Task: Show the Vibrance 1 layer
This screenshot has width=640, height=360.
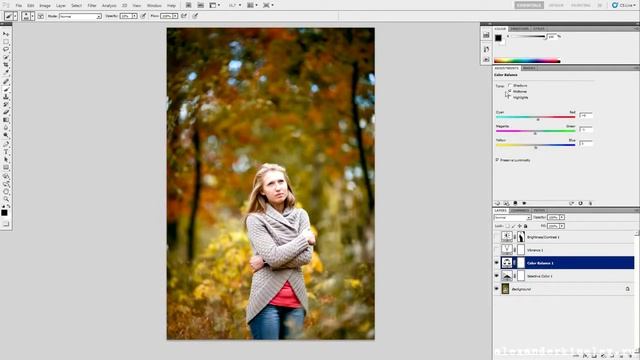Action: point(497,250)
